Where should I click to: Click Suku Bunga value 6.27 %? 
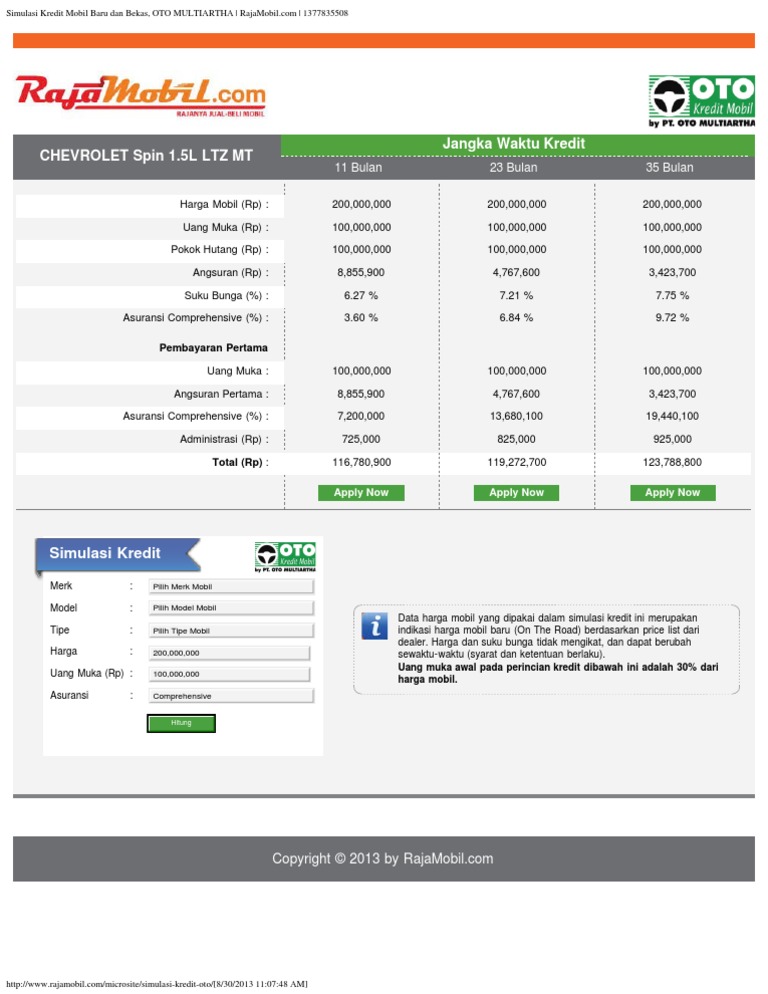(361, 295)
